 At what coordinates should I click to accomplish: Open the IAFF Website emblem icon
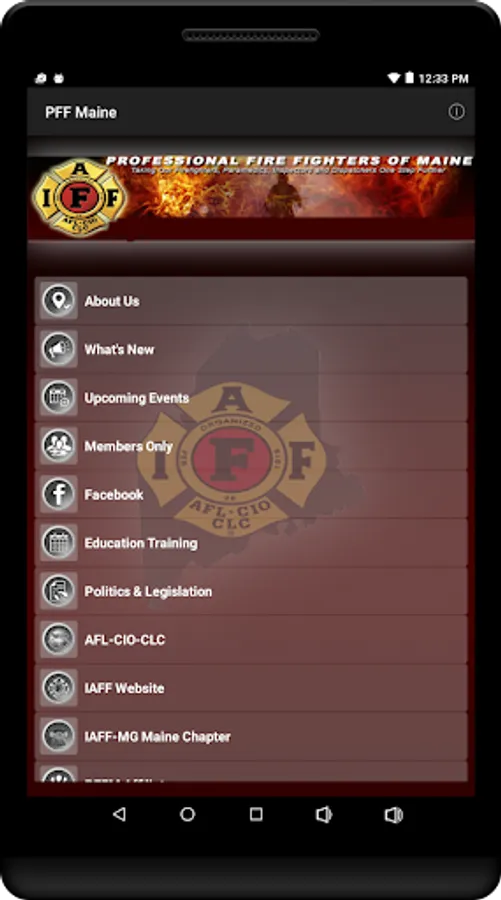(x=59, y=688)
